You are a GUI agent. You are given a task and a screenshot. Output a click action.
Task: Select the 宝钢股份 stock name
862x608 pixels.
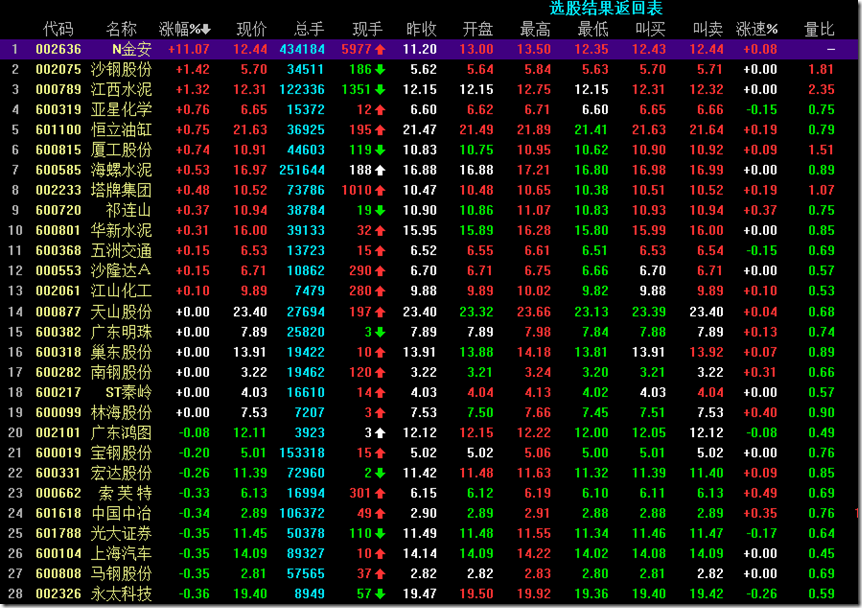coord(121,453)
